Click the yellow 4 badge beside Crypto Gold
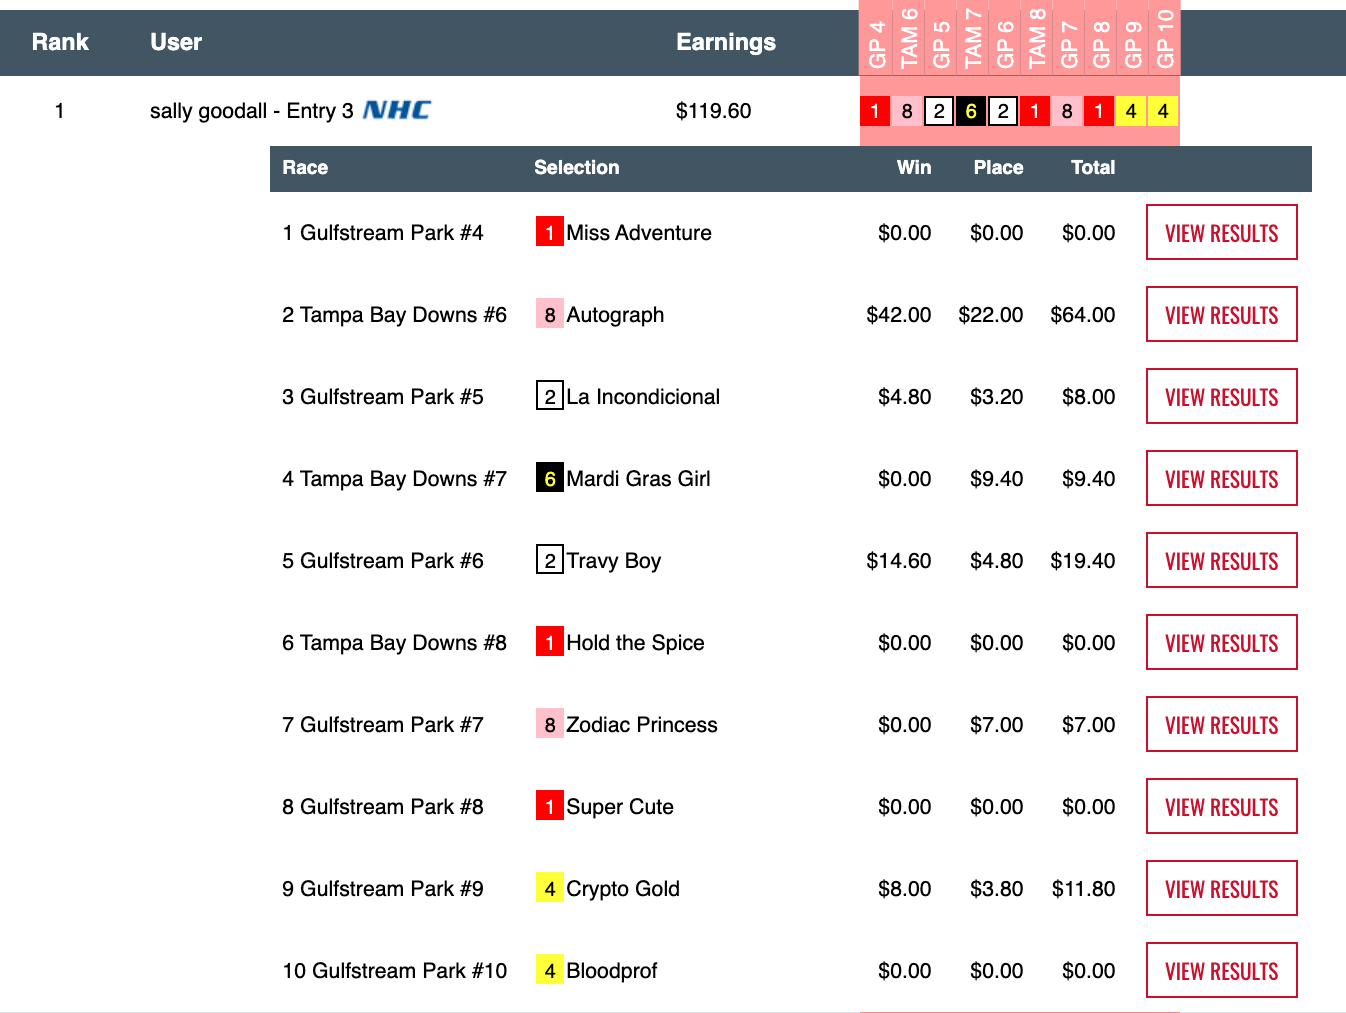Screen dimensions: 1346x1013 tap(549, 888)
